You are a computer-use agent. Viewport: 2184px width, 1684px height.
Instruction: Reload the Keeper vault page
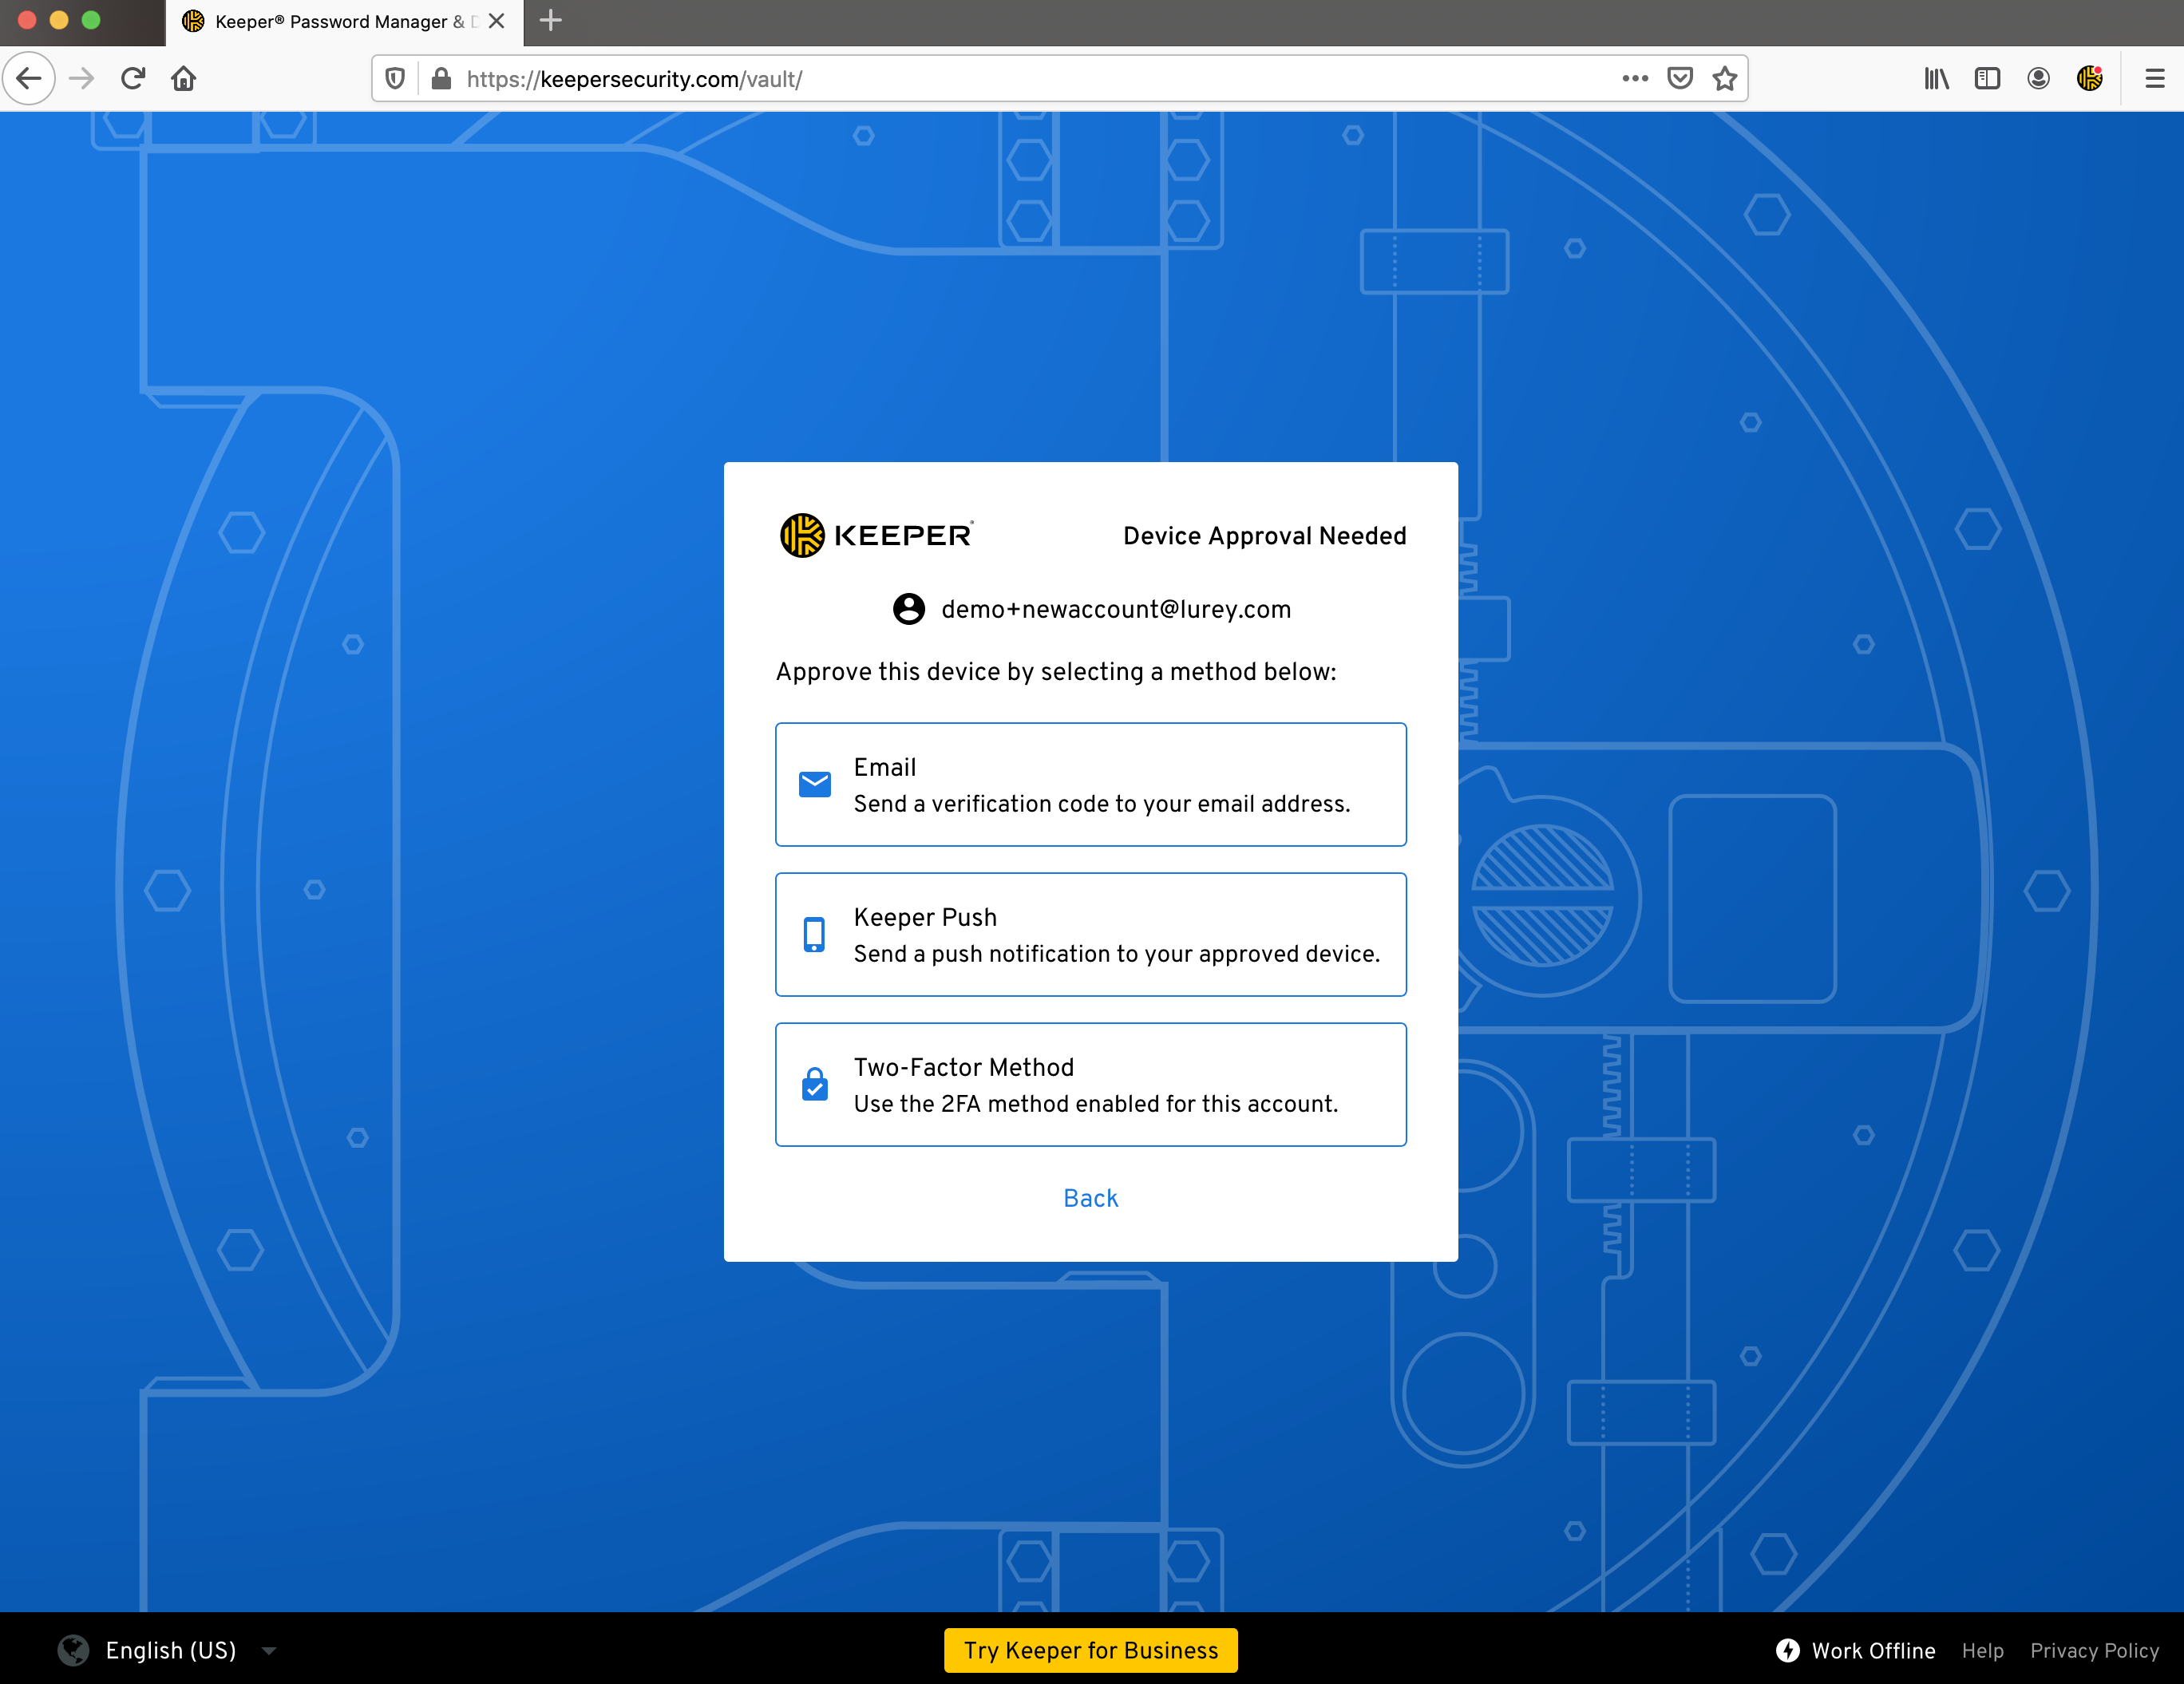[x=133, y=78]
